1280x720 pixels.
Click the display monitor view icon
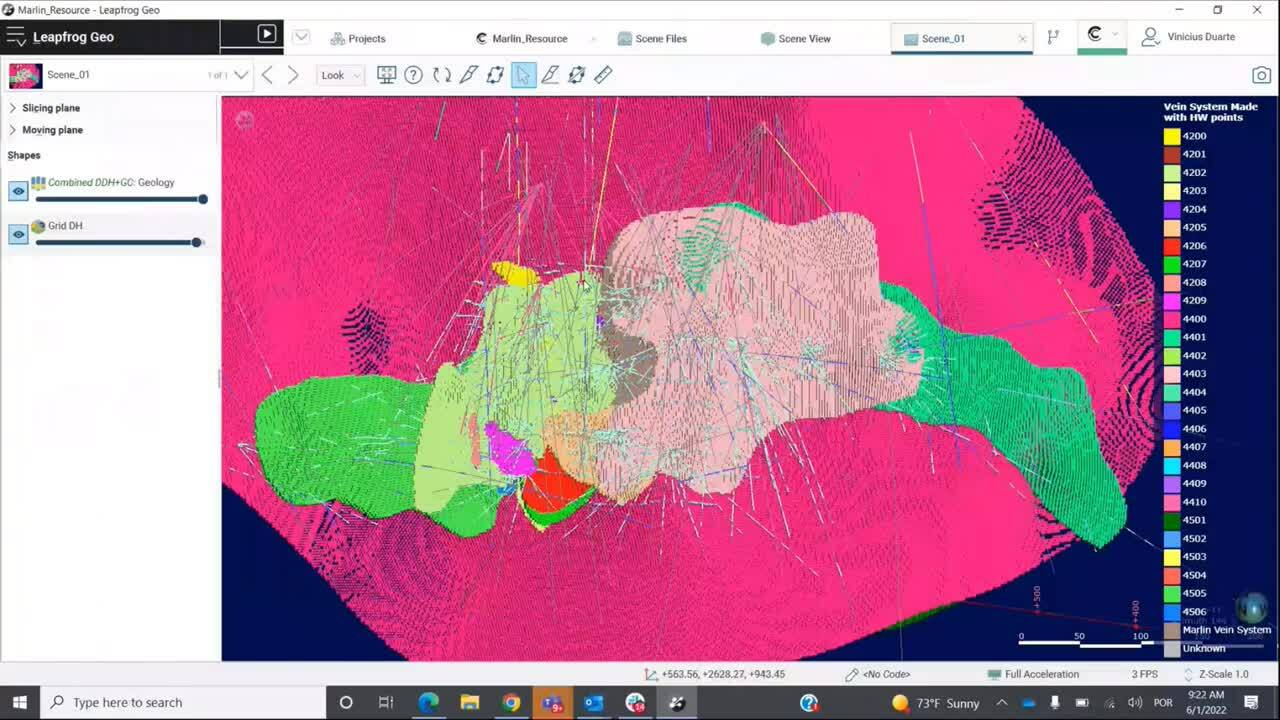tap(386, 75)
